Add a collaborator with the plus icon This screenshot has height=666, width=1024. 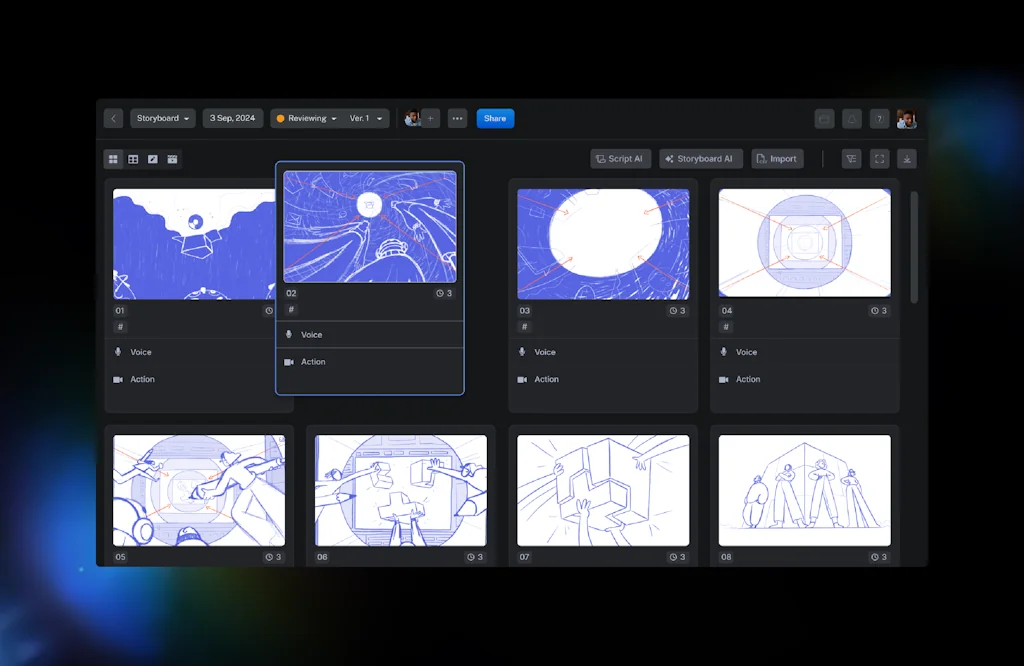click(x=431, y=118)
